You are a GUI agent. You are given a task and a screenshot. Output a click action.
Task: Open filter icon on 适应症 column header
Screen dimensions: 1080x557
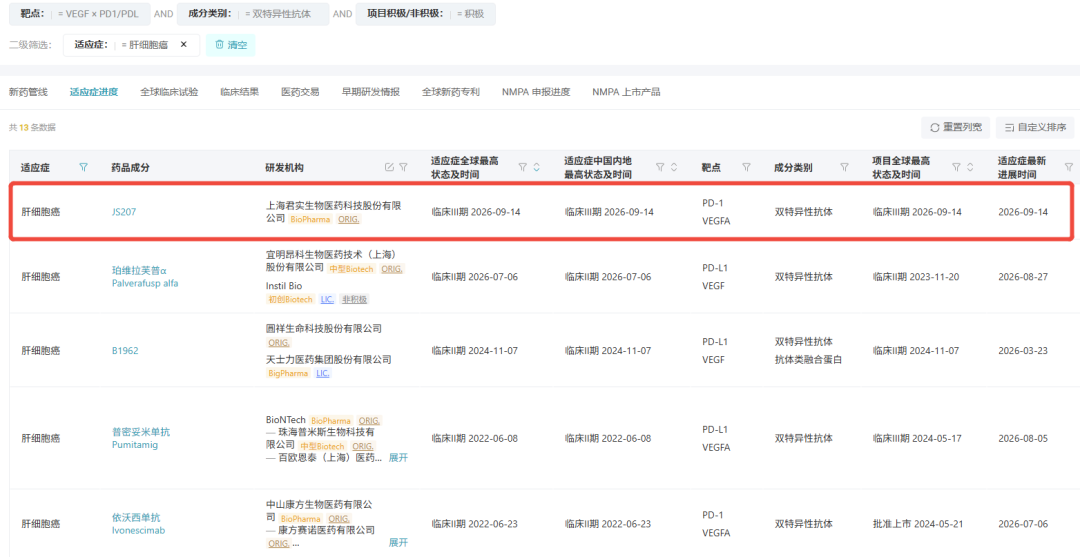[x=83, y=167]
